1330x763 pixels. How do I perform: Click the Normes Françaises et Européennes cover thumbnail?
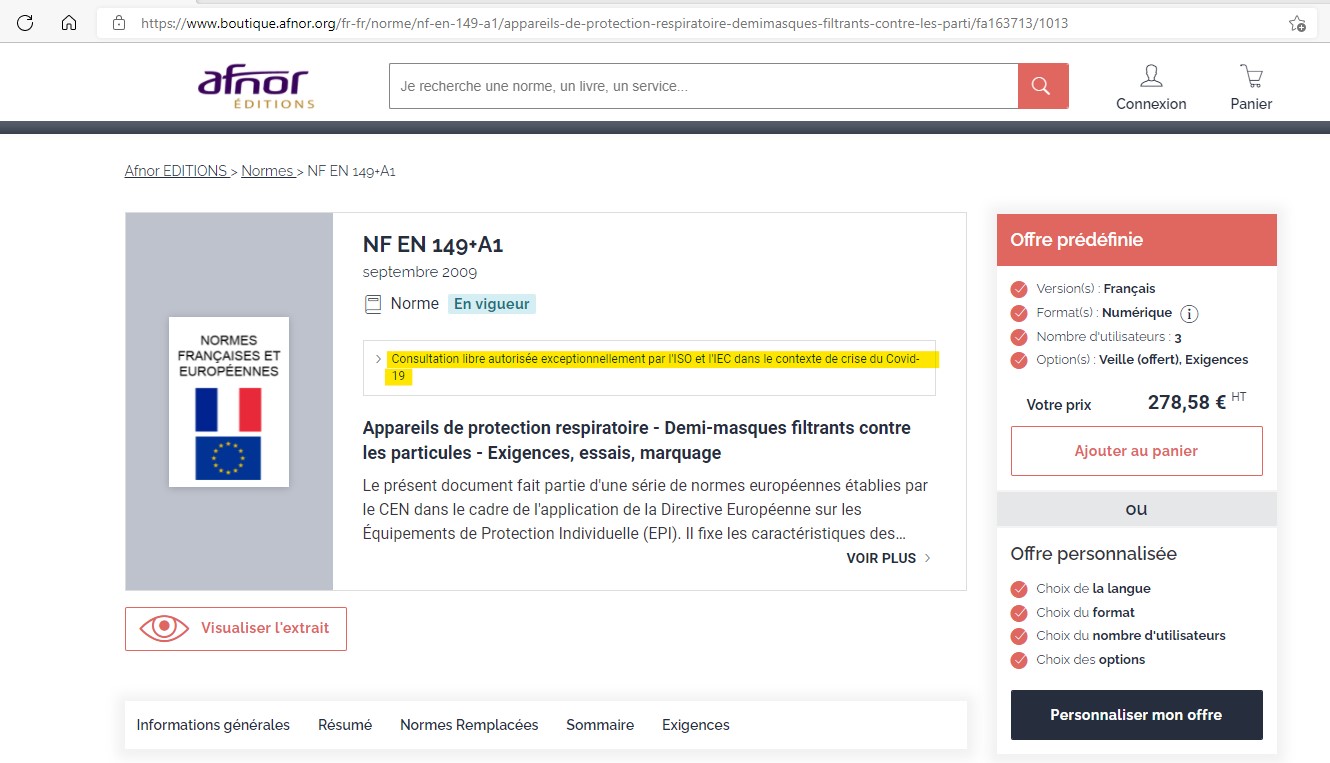click(x=229, y=402)
